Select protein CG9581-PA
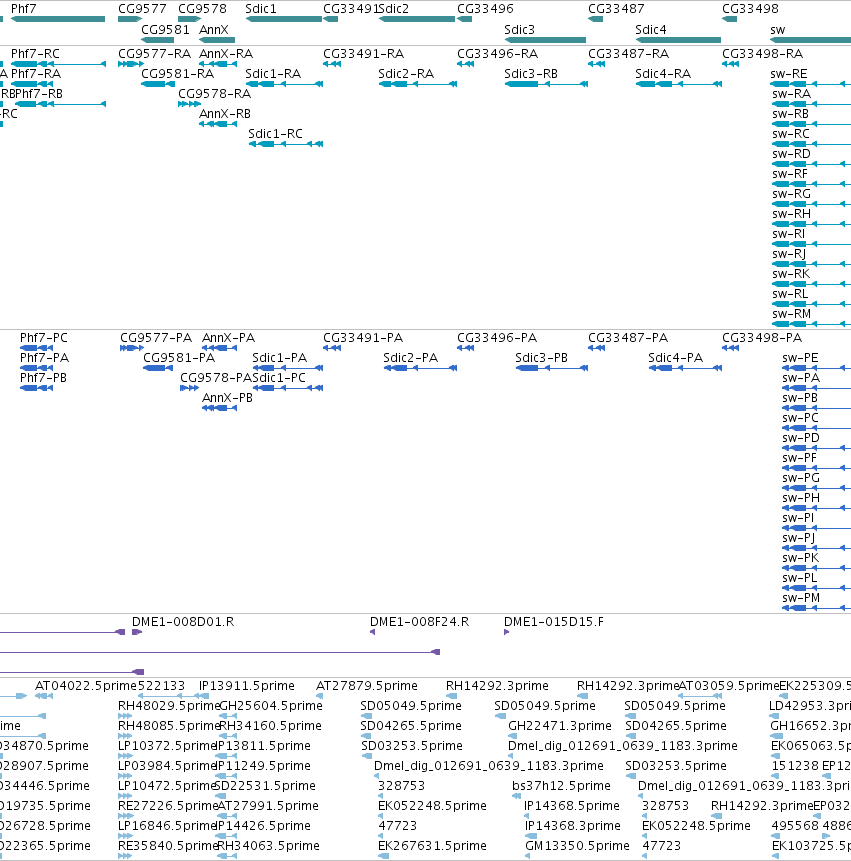 [x=158, y=368]
